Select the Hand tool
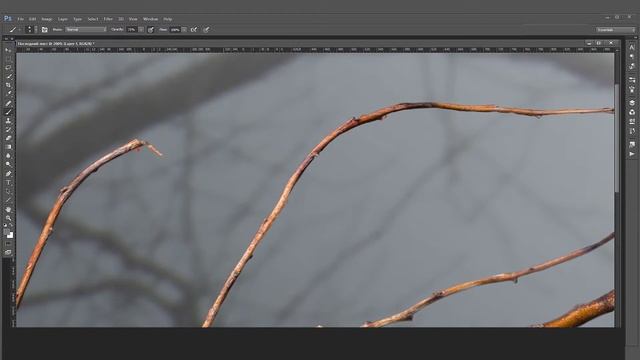This screenshot has height=360, width=640. [x=8, y=209]
